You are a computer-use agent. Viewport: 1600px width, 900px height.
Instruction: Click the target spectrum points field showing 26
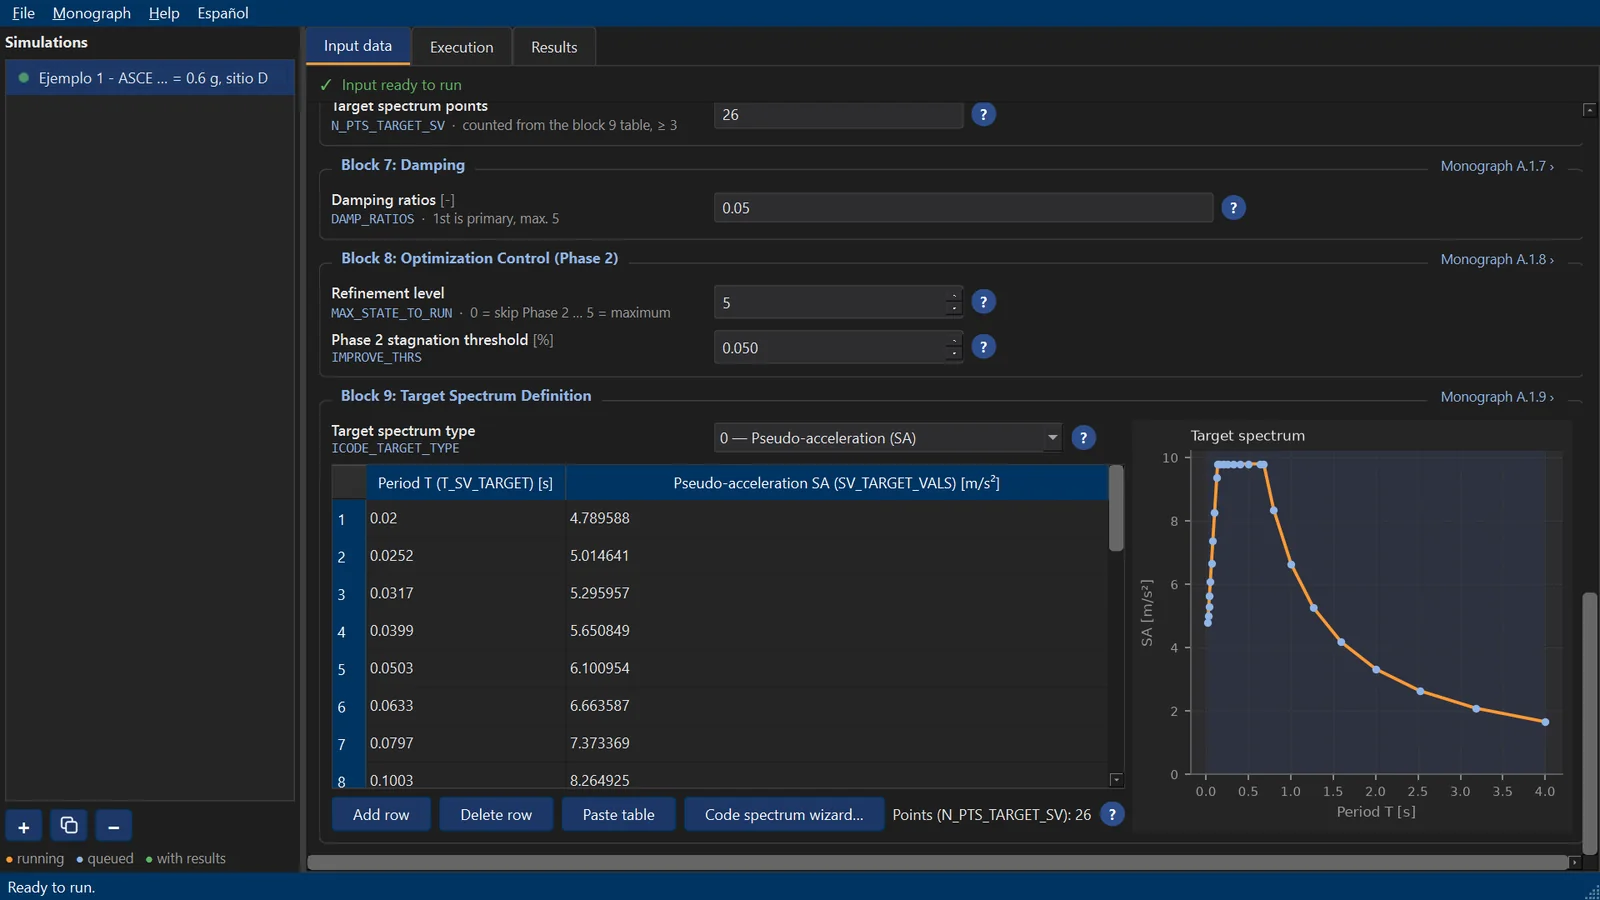point(838,114)
